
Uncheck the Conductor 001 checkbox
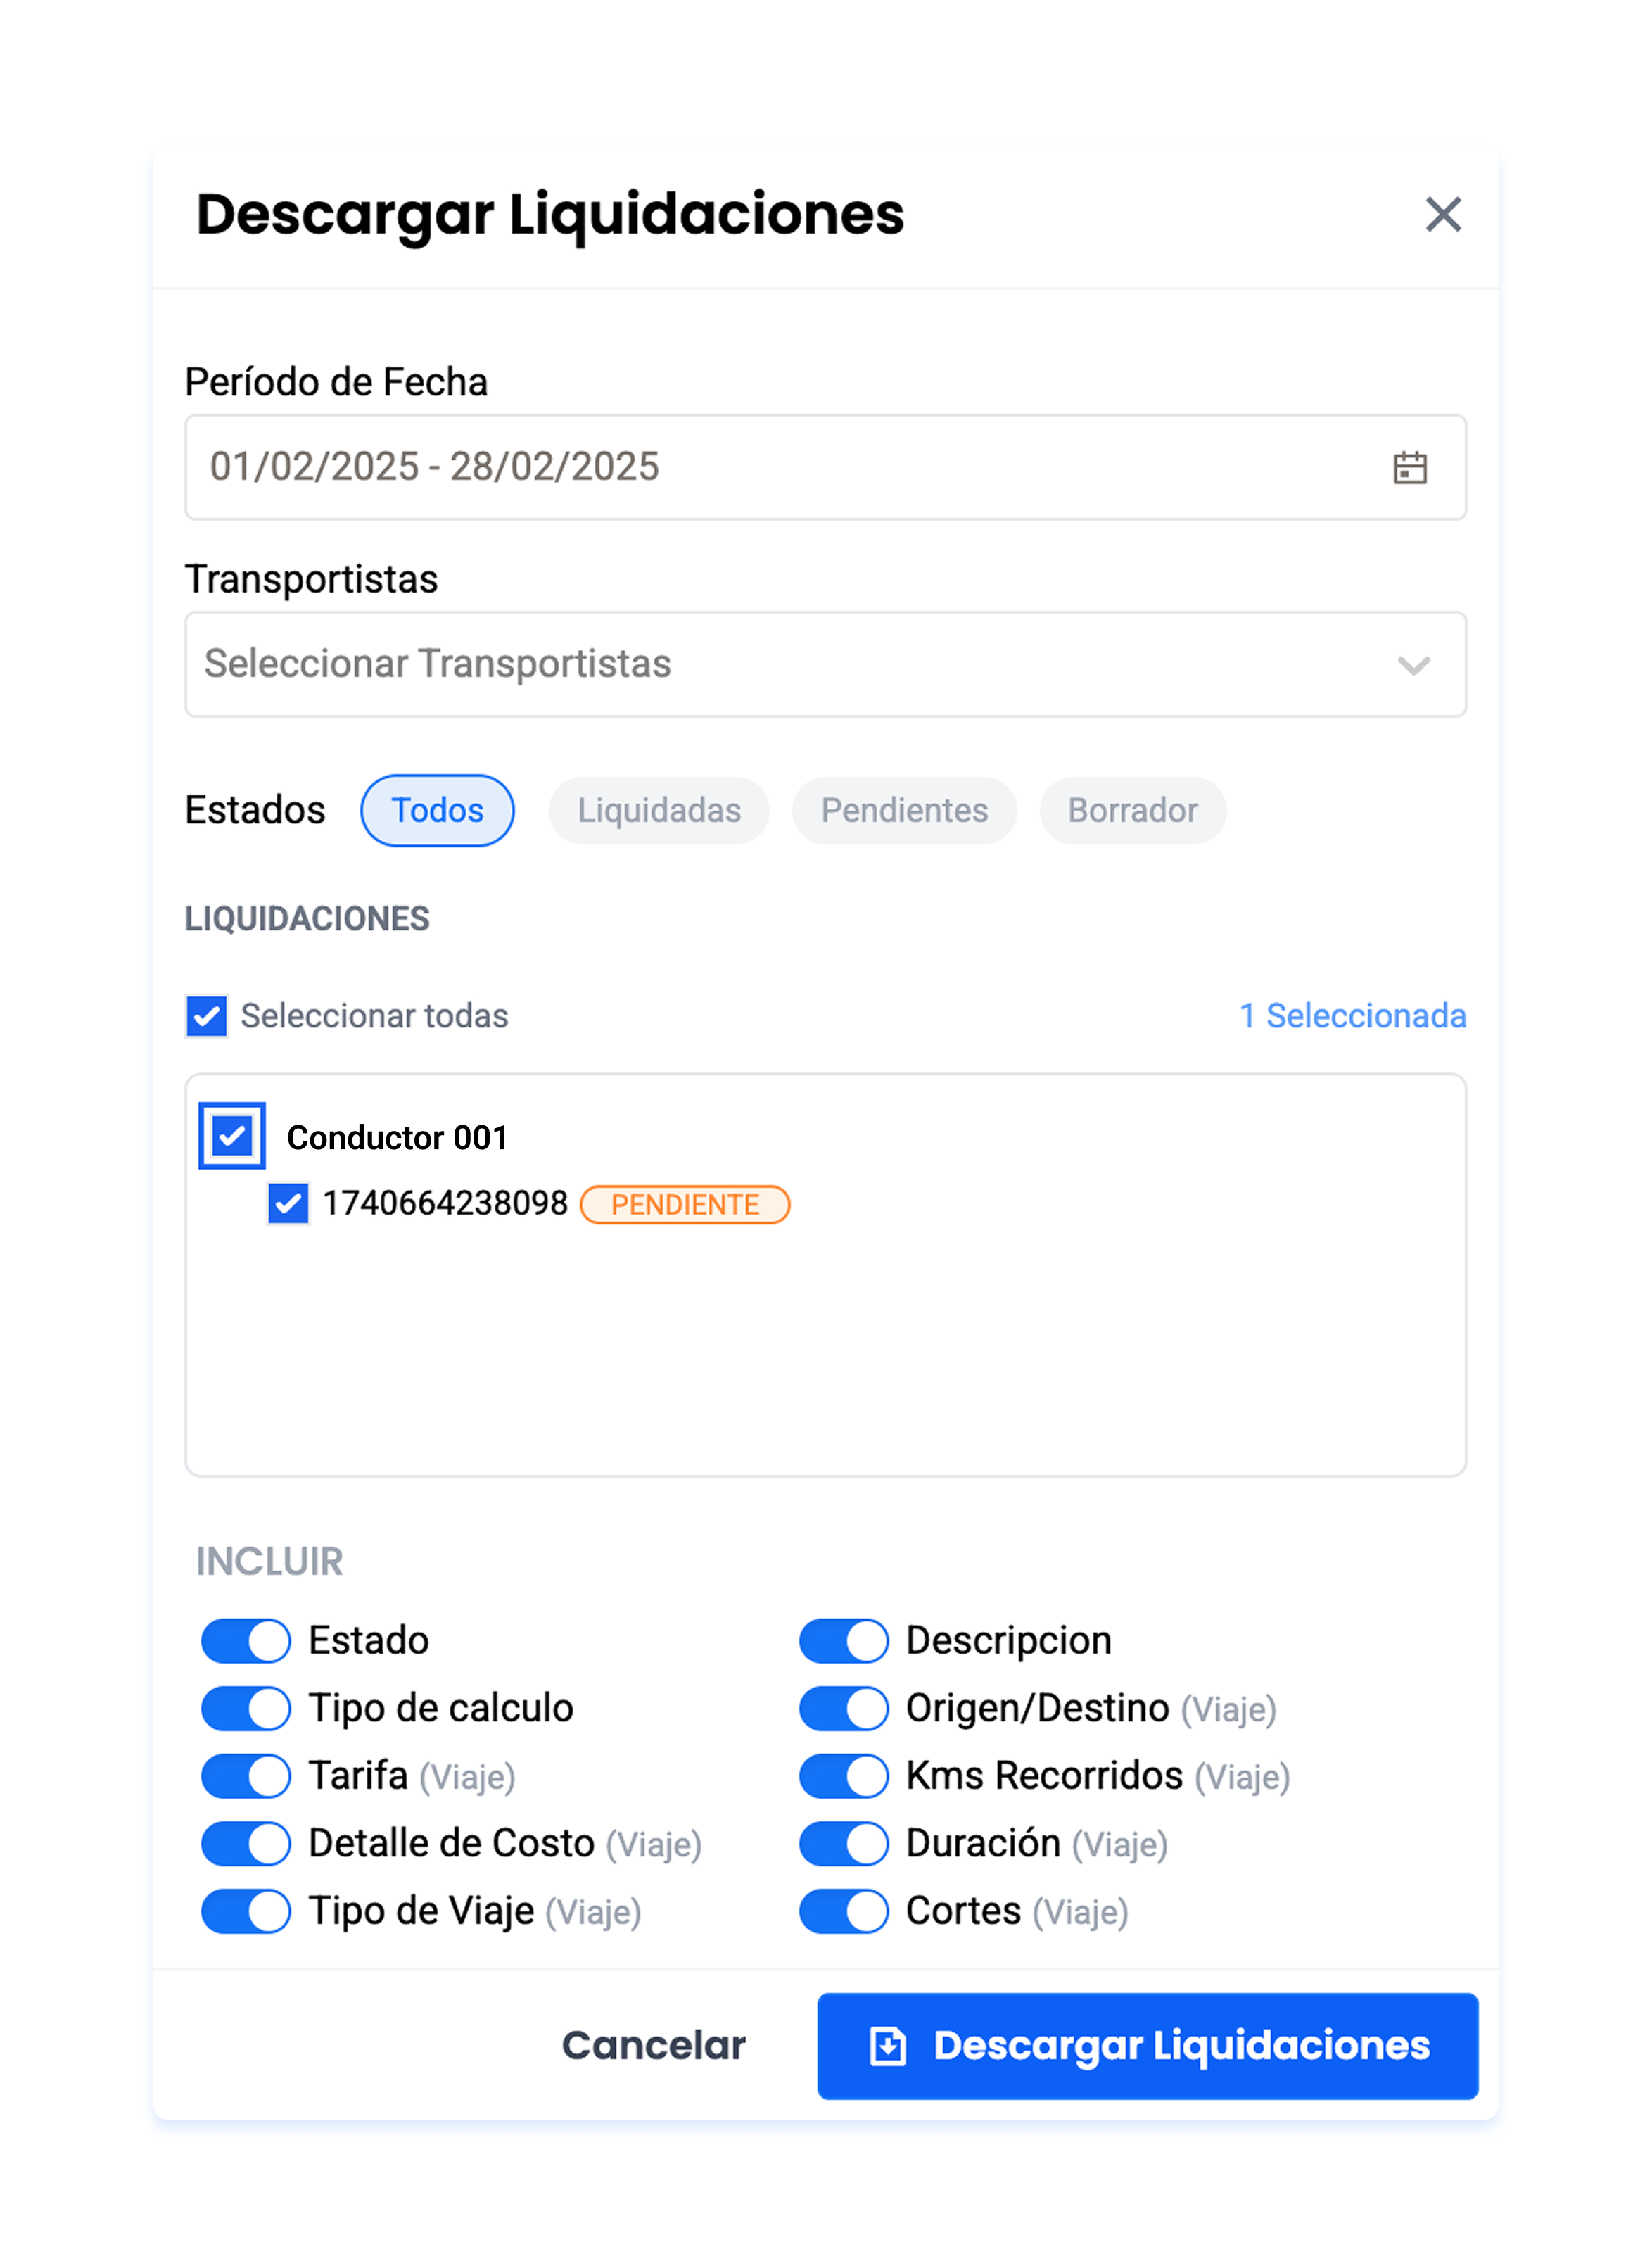(232, 1136)
